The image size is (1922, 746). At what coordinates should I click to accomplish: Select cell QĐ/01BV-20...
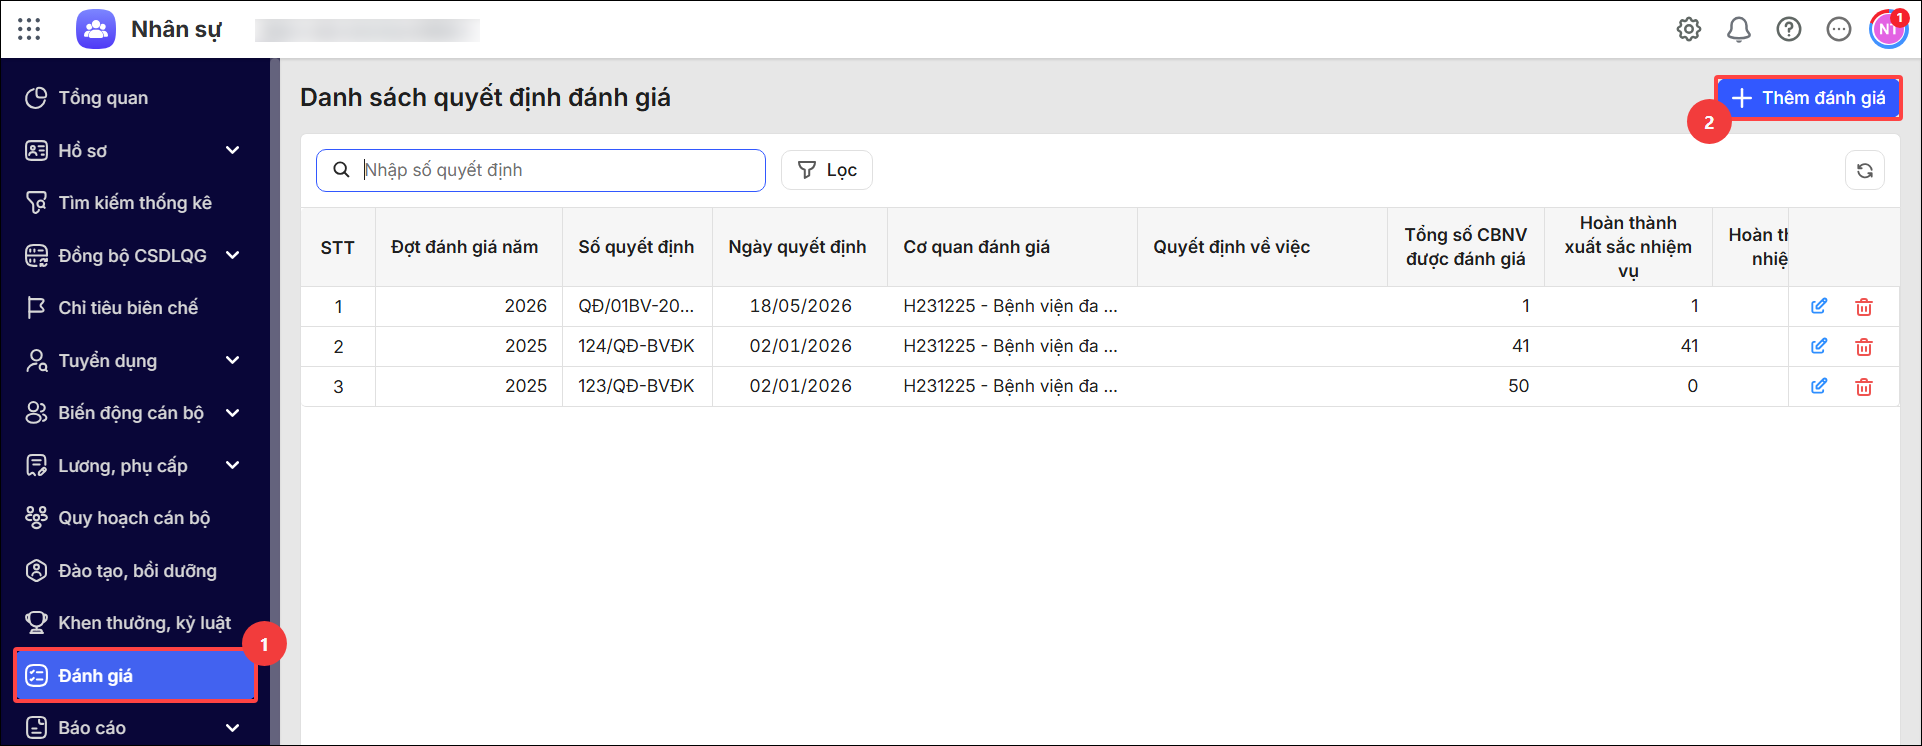636,306
